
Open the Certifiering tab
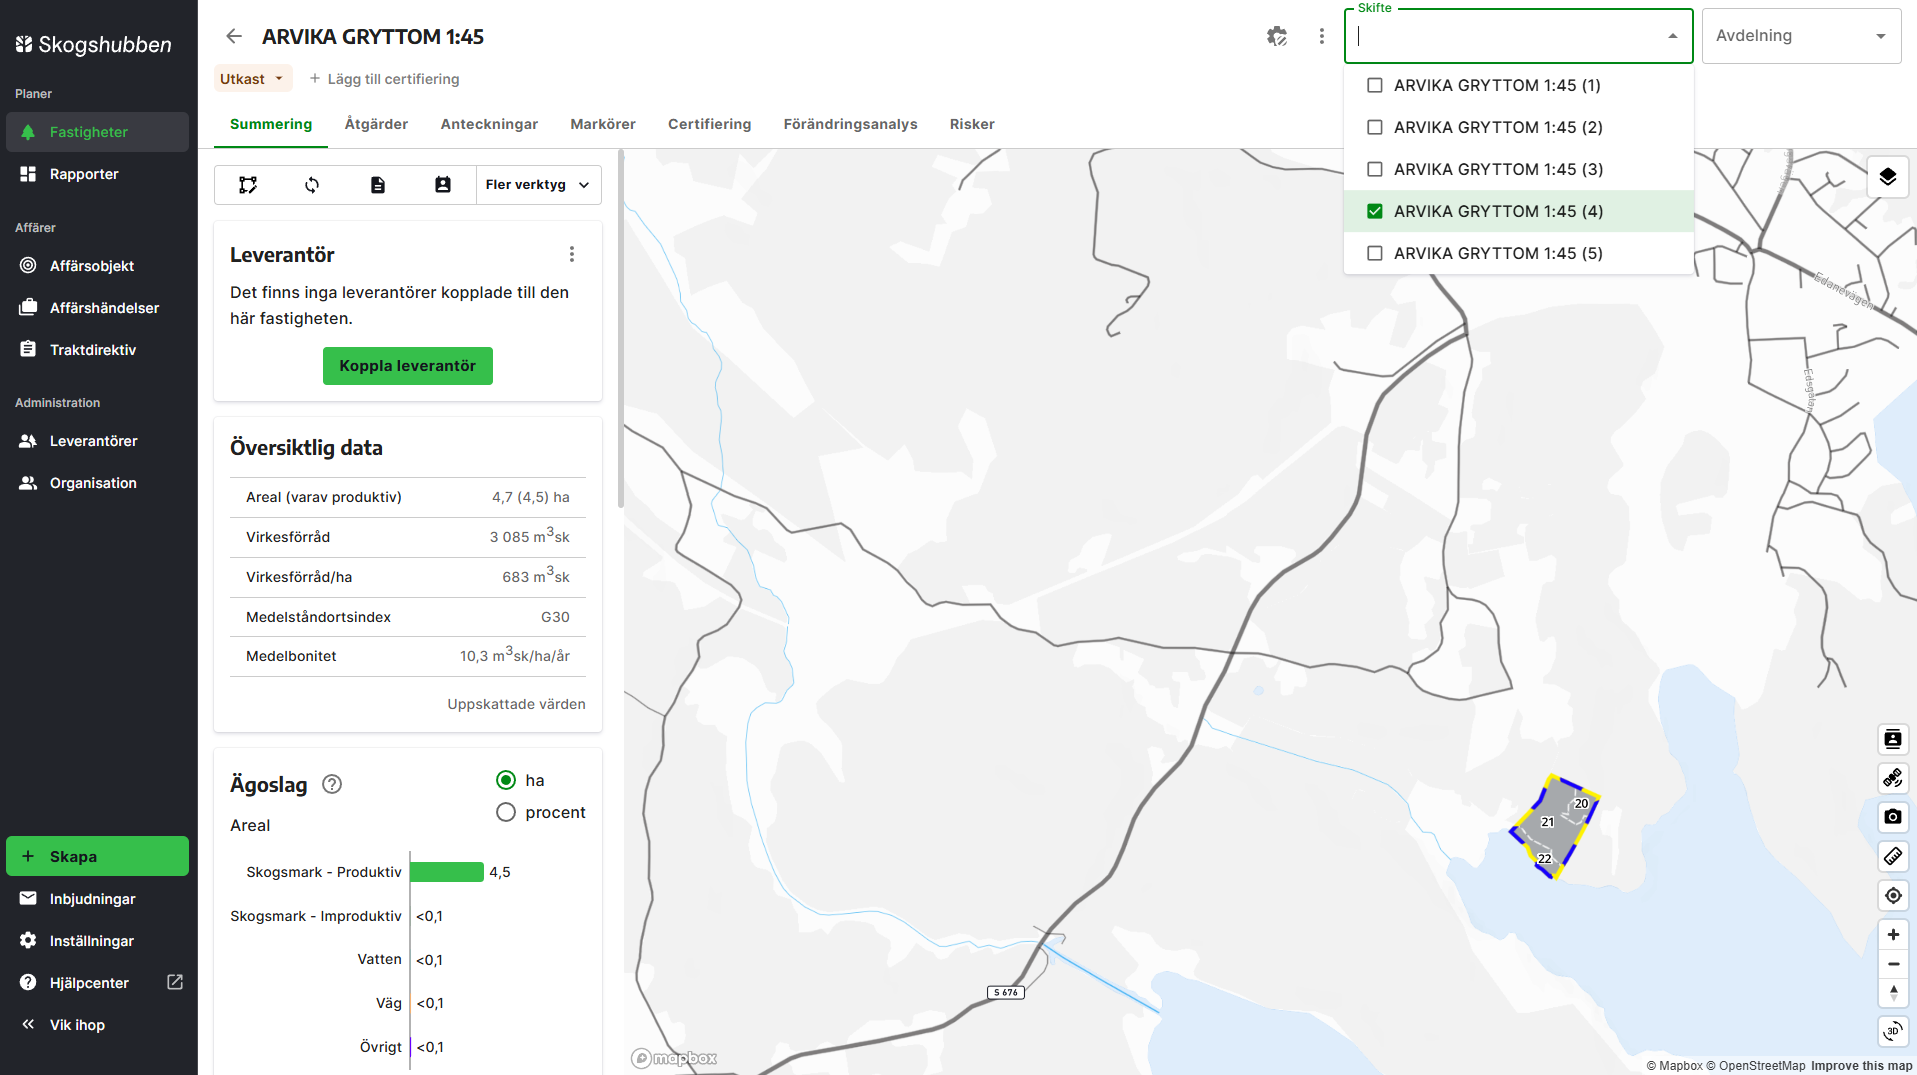[x=709, y=124]
